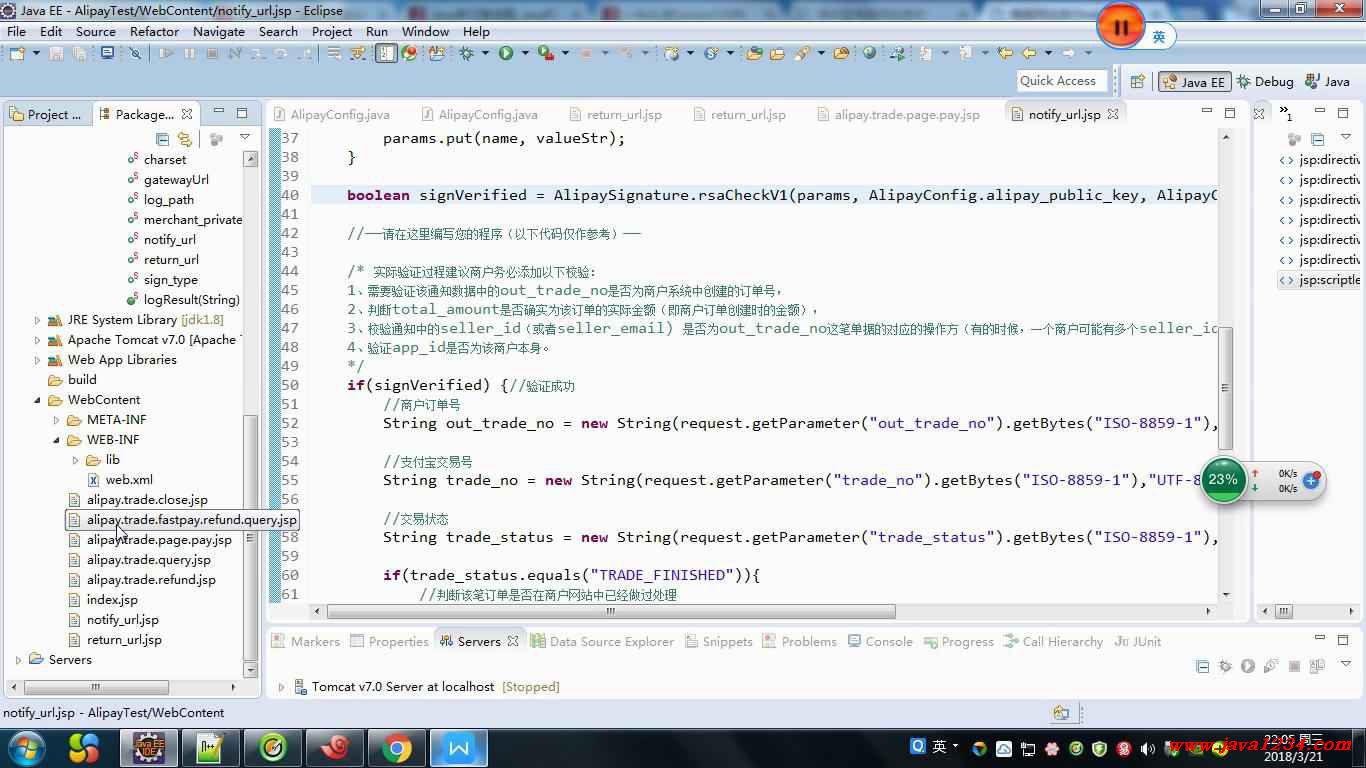Screen dimensions: 1366x768
Task: Click the Eclipse Java EE taskbar icon
Action: 149,747
